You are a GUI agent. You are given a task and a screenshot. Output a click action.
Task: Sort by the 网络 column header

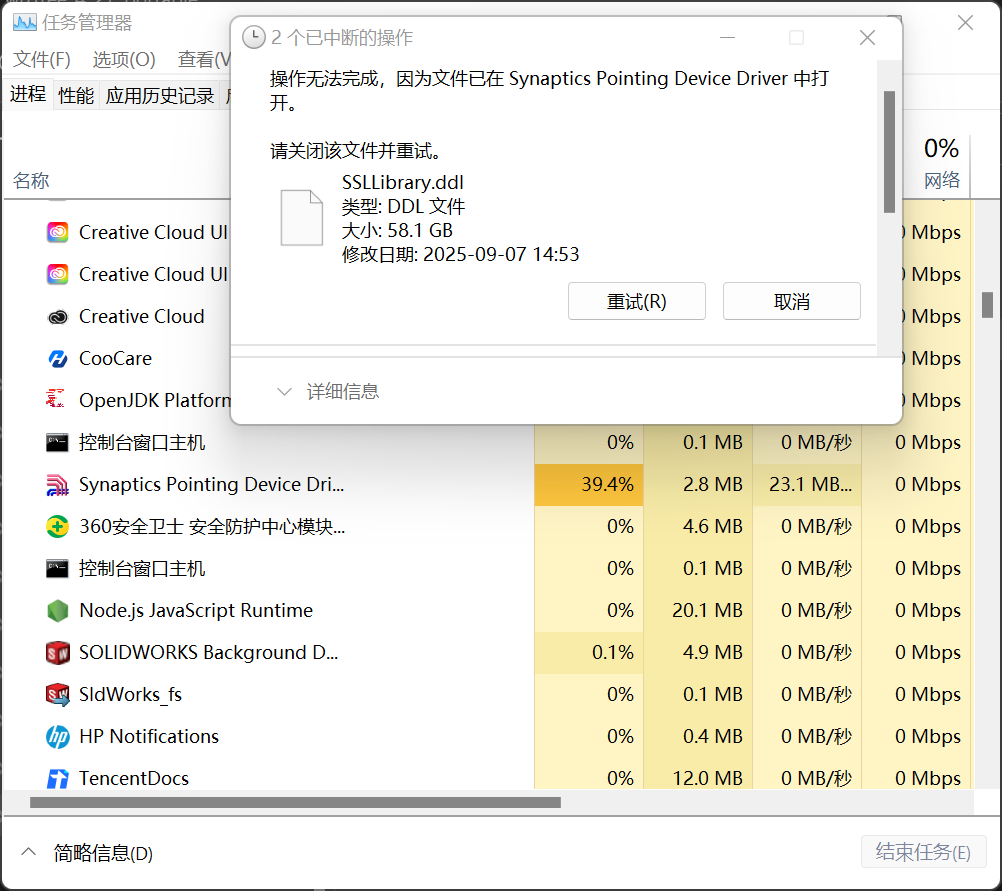941,180
